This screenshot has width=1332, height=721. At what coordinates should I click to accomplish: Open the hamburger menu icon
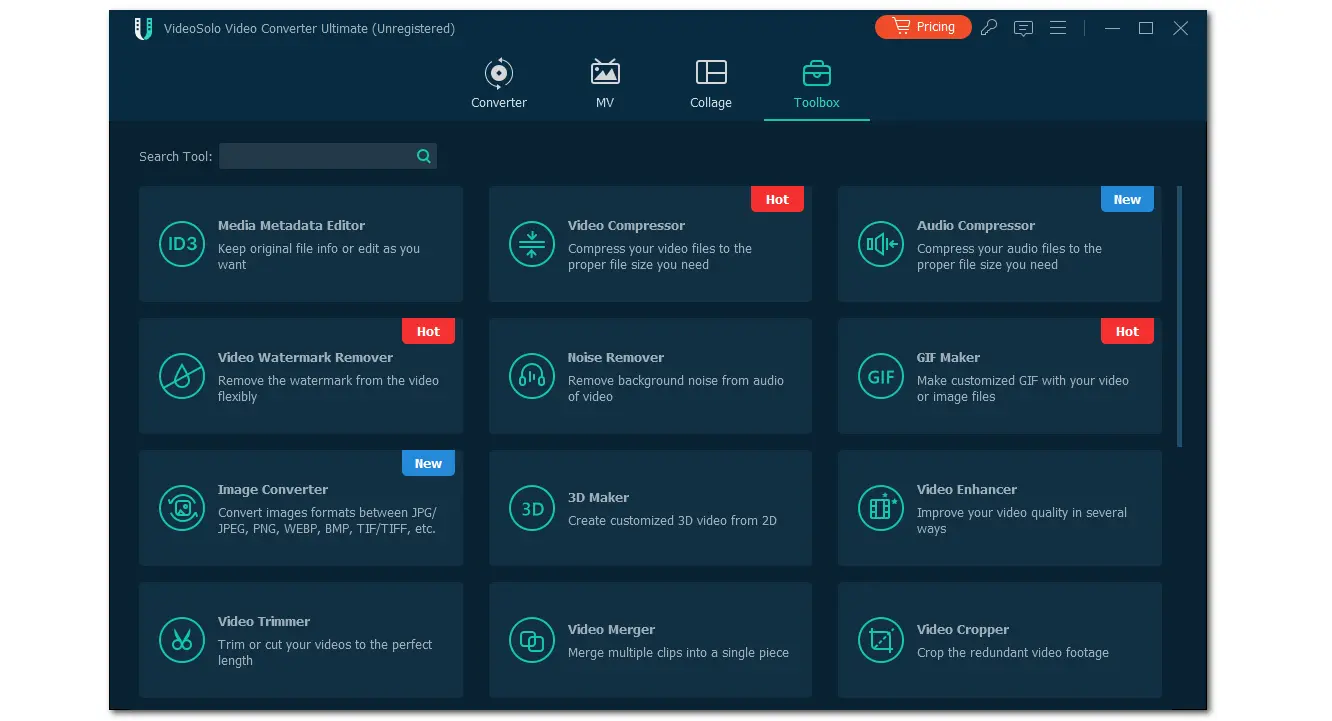(1058, 28)
